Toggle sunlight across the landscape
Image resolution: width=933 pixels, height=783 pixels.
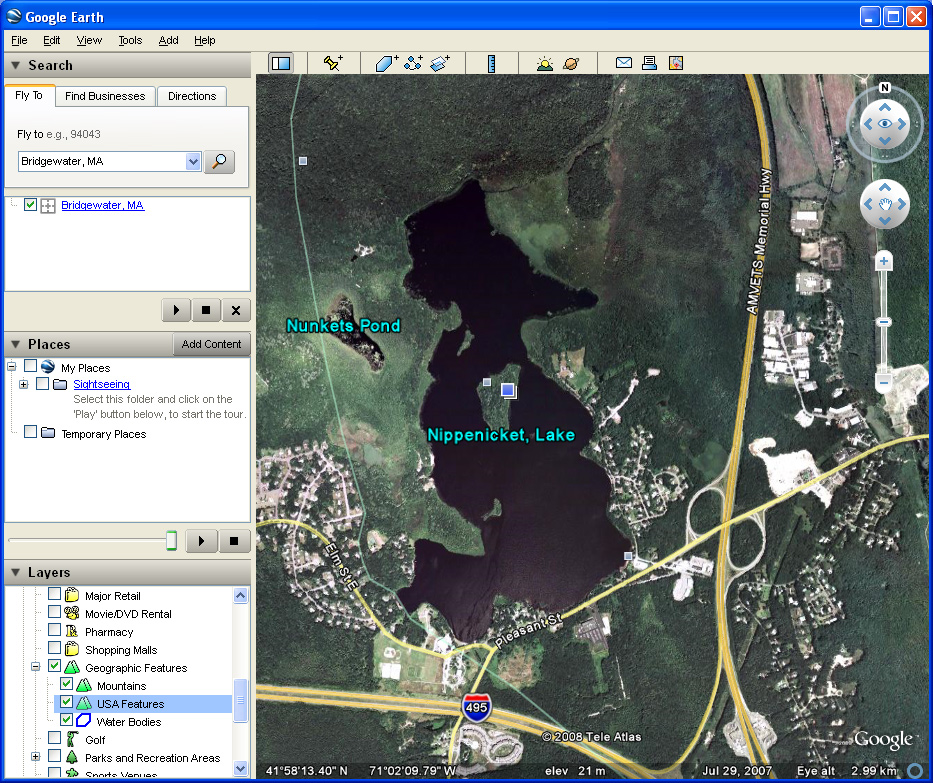tap(544, 63)
